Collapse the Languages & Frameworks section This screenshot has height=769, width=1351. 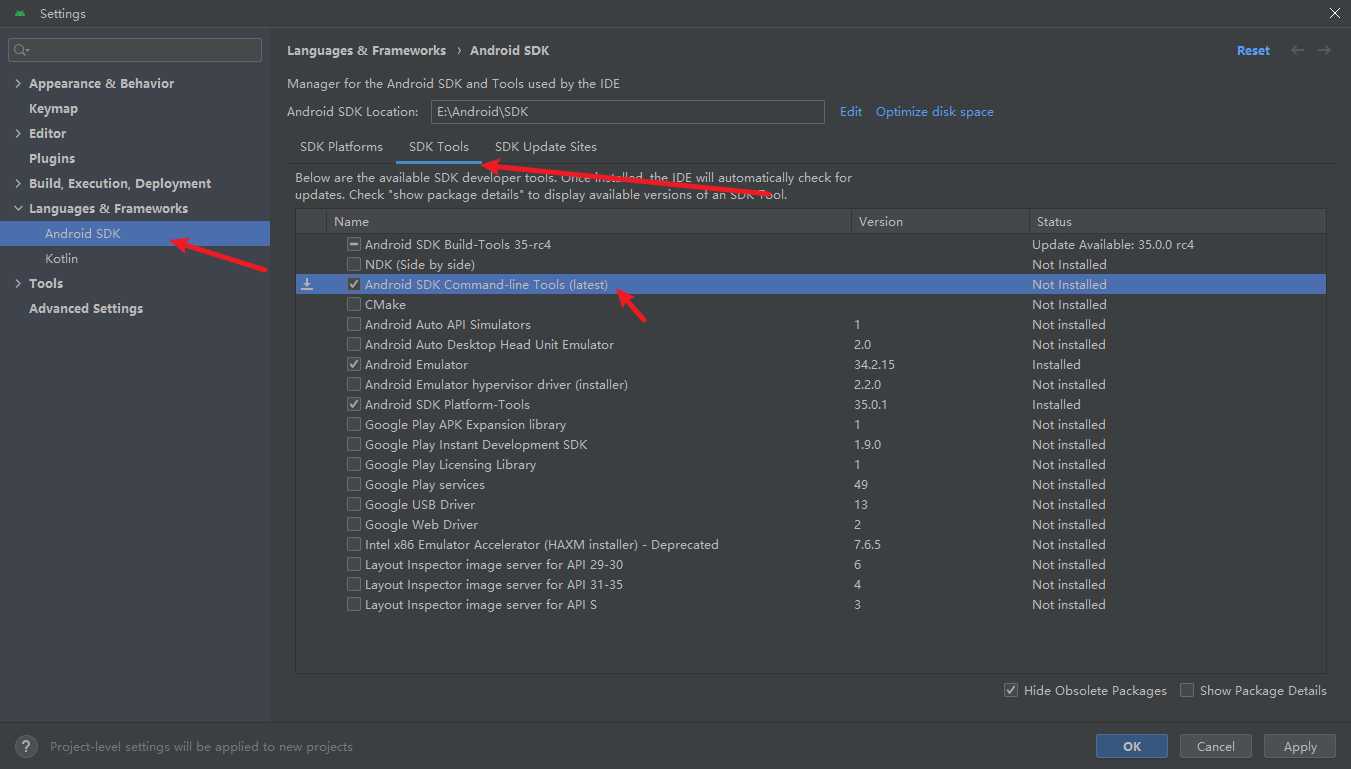18,209
